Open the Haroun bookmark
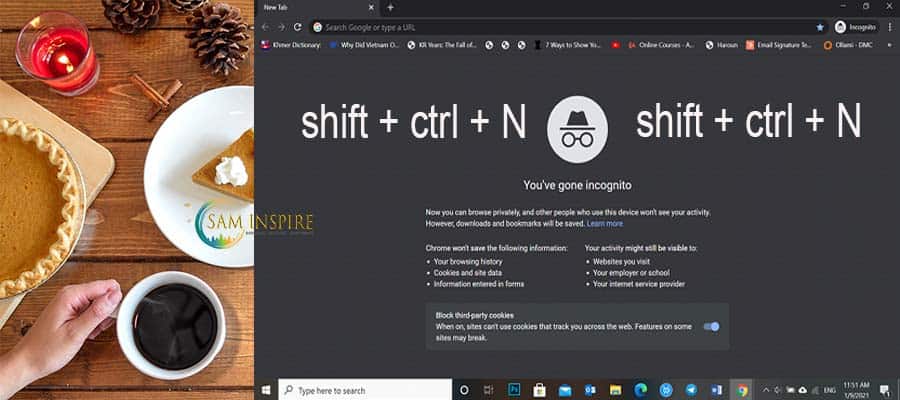The height and width of the screenshot is (400, 900). click(721, 45)
